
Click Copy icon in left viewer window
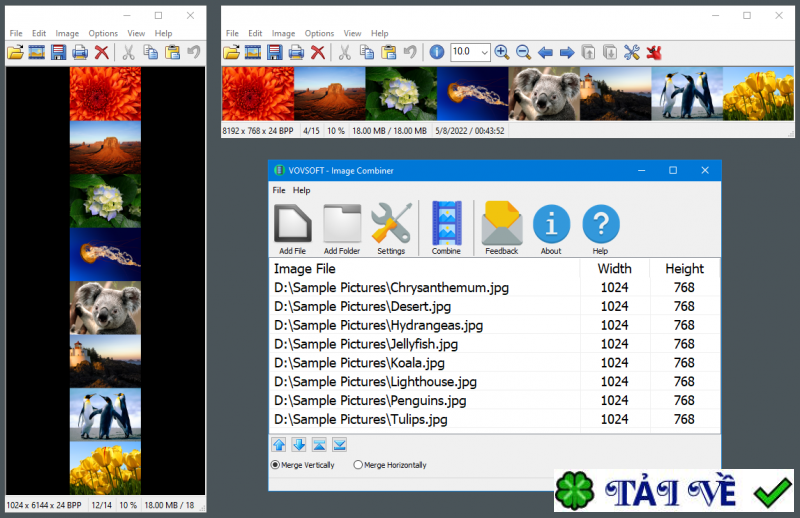pyautogui.click(x=151, y=52)
